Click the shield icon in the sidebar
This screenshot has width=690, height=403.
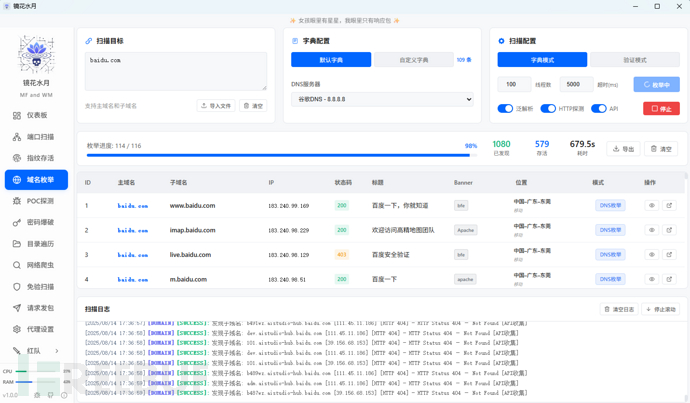tap(17, 286)
